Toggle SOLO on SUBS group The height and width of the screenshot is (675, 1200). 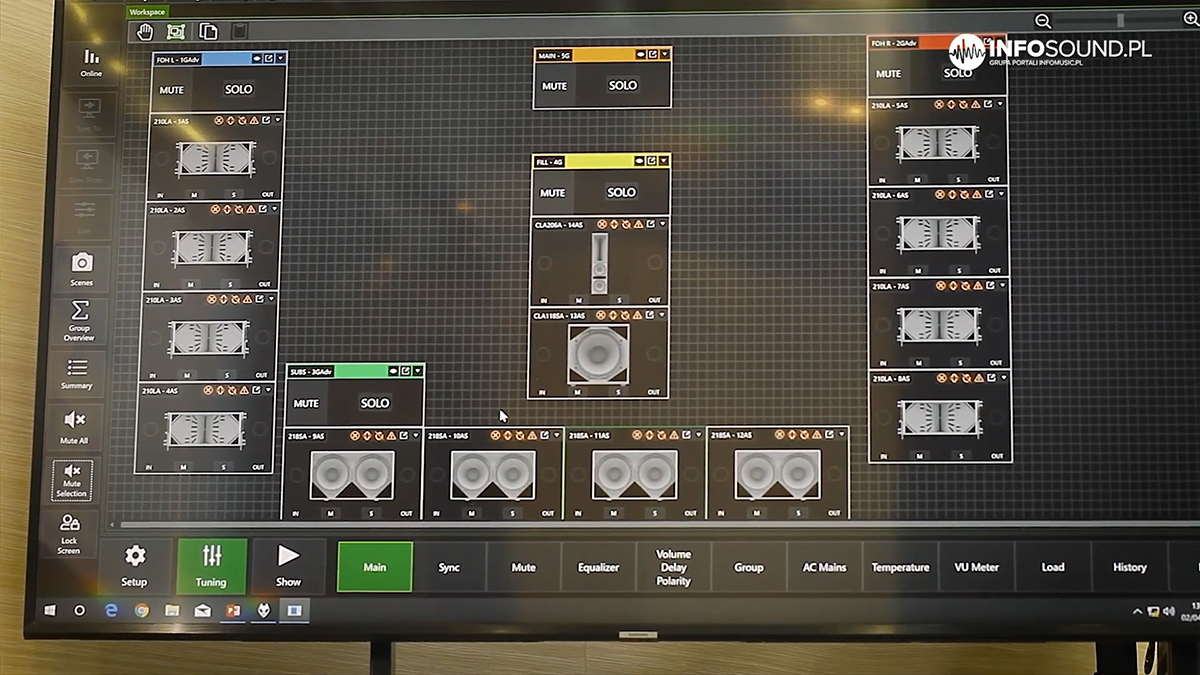click(375, 404)
